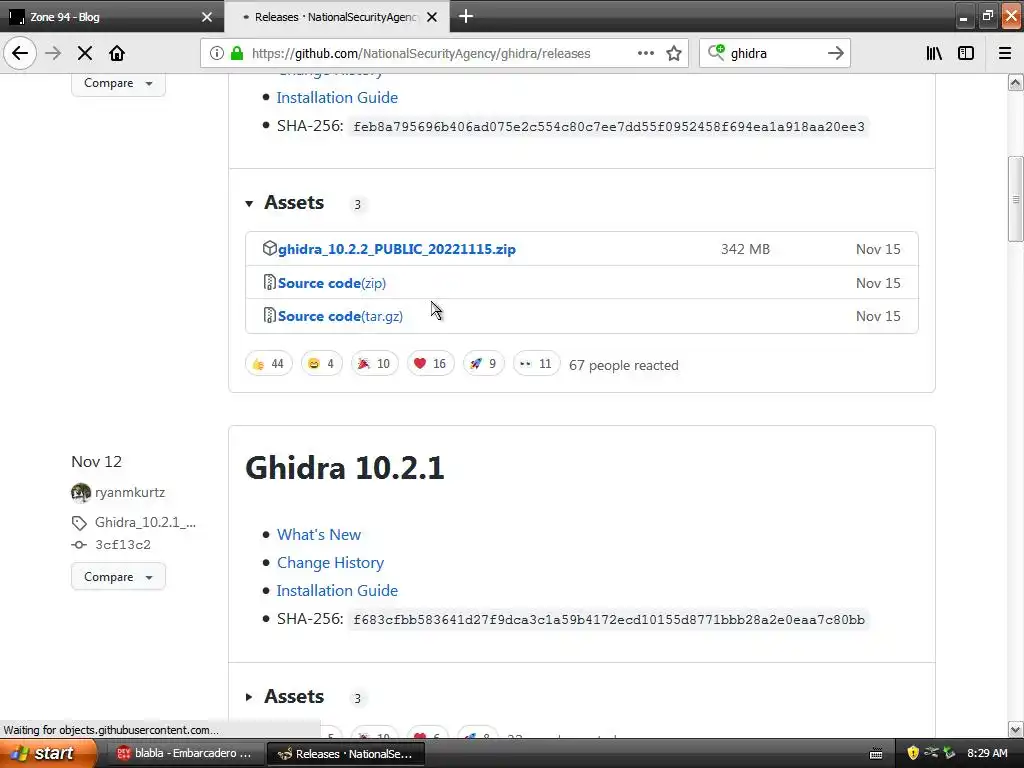Go back to the previous page
The width and height of the screenshot is (1024, 768).
click(20, 53)
